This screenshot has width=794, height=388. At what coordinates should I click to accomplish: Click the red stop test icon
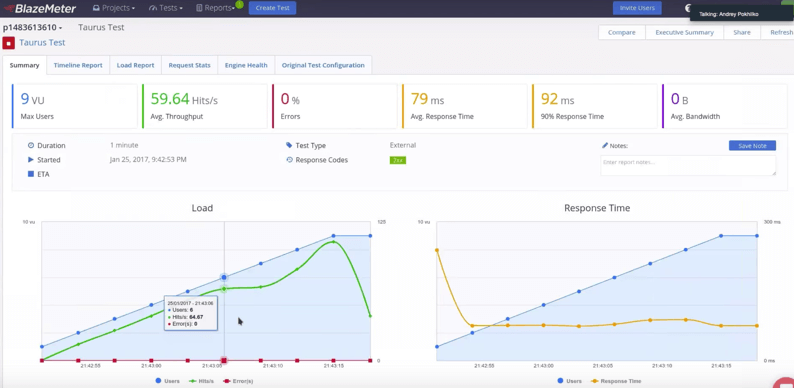tap(9, 43)
